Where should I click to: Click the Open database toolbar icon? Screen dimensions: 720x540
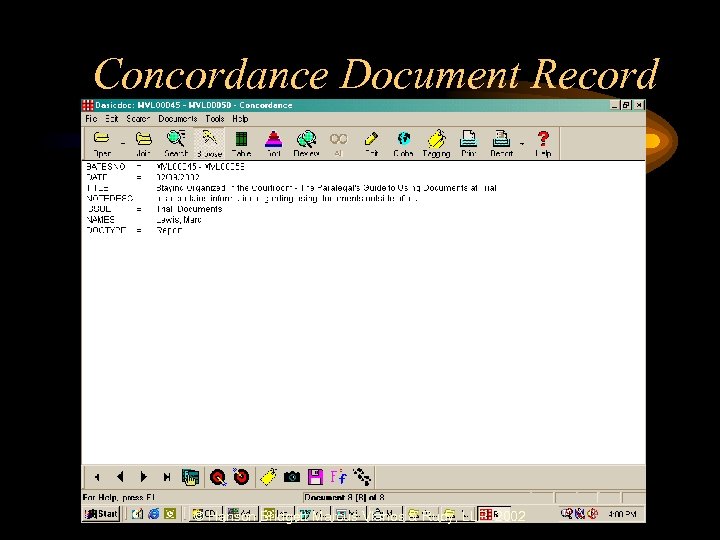[x=101, y=143]
